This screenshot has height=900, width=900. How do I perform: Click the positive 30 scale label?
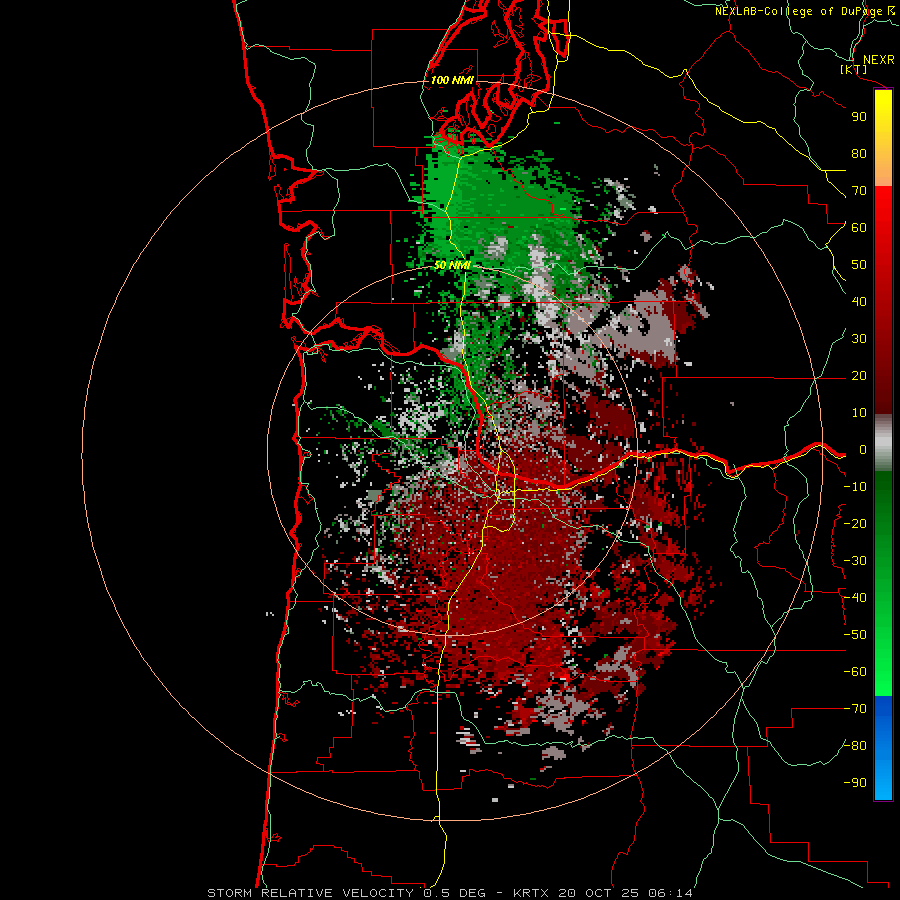click(859, 339)
